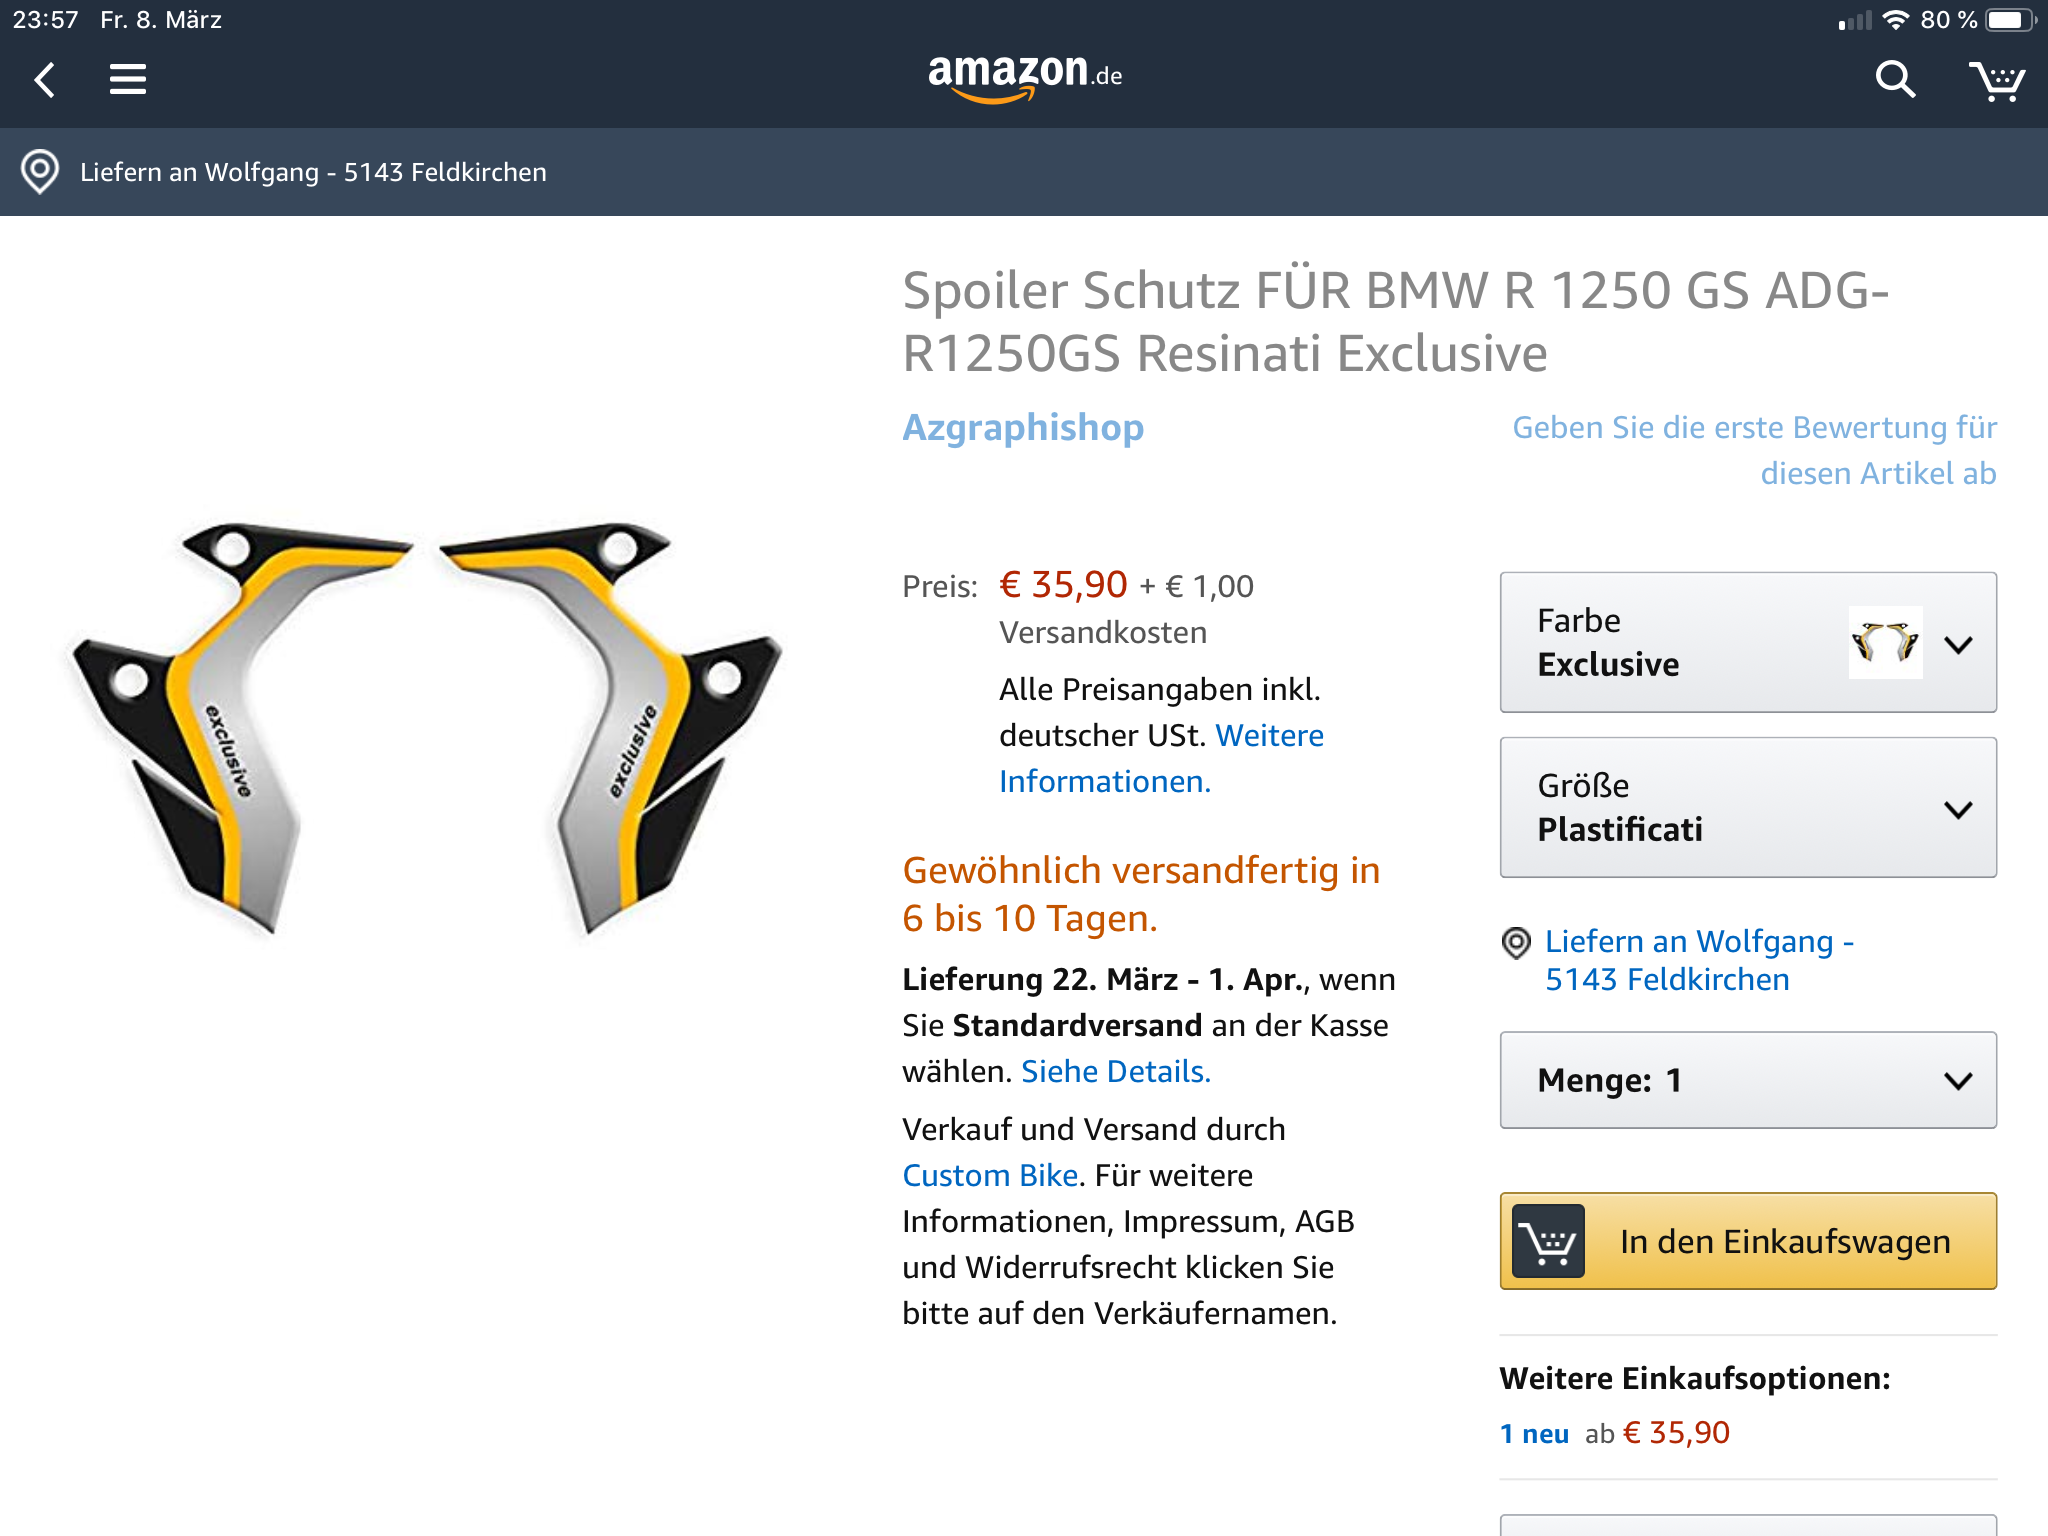Tap Geben Sie die erste Bewertung link
The width and height of the screenshot is (2048, 1536).
[1755, 450]
